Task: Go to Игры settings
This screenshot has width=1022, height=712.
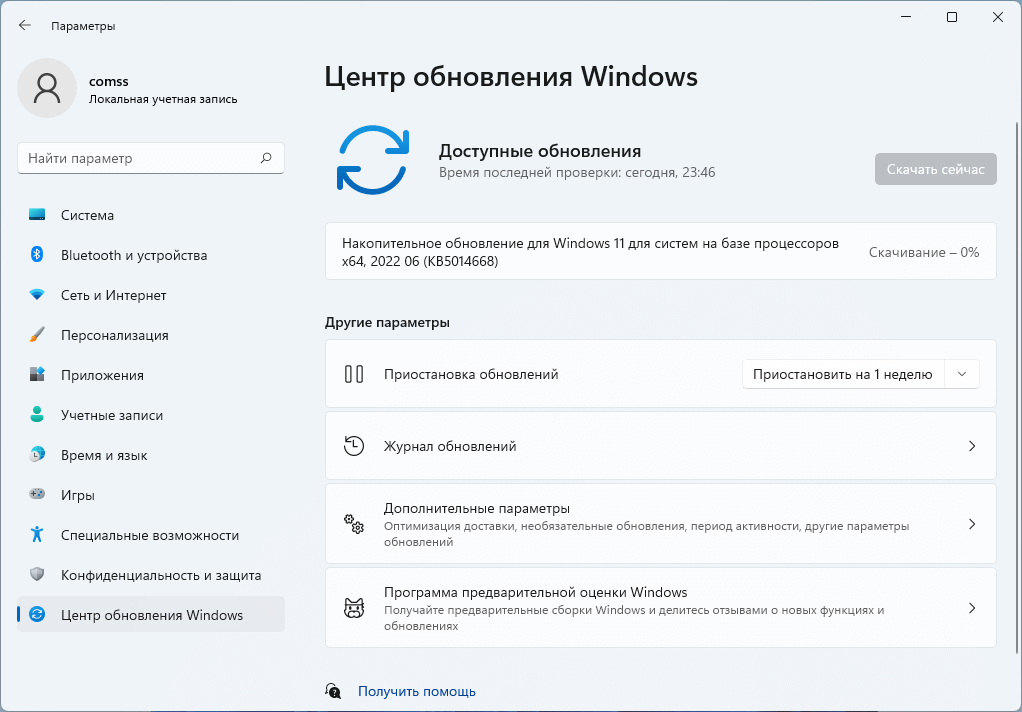Action: pos(151,495)
